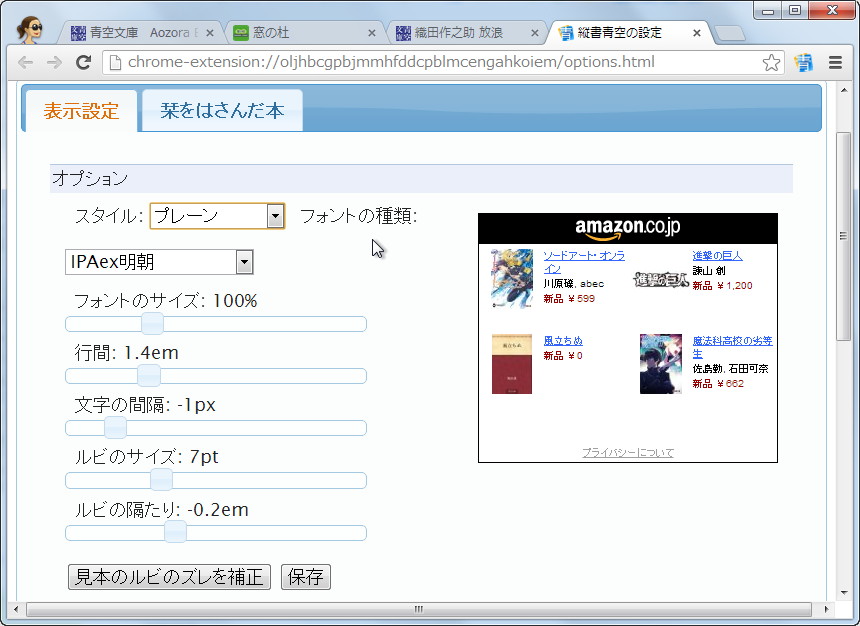The height and width of the screenshot is (626, 860).
Task: Click the 新品 ¥1,200 price text
Action: click(722, 285)
